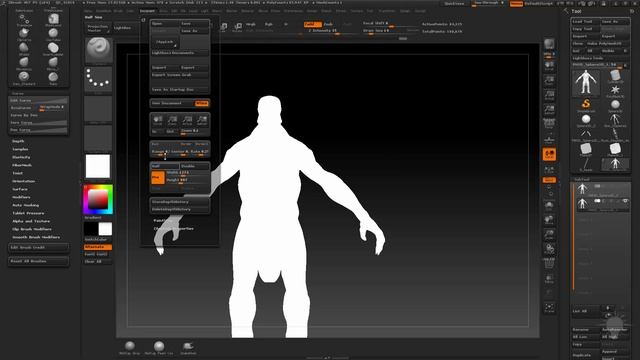The width and height of the screenshot is (640, 360).
Task: Expand the Elasticity brush submenu
Action: pos(21,157)
